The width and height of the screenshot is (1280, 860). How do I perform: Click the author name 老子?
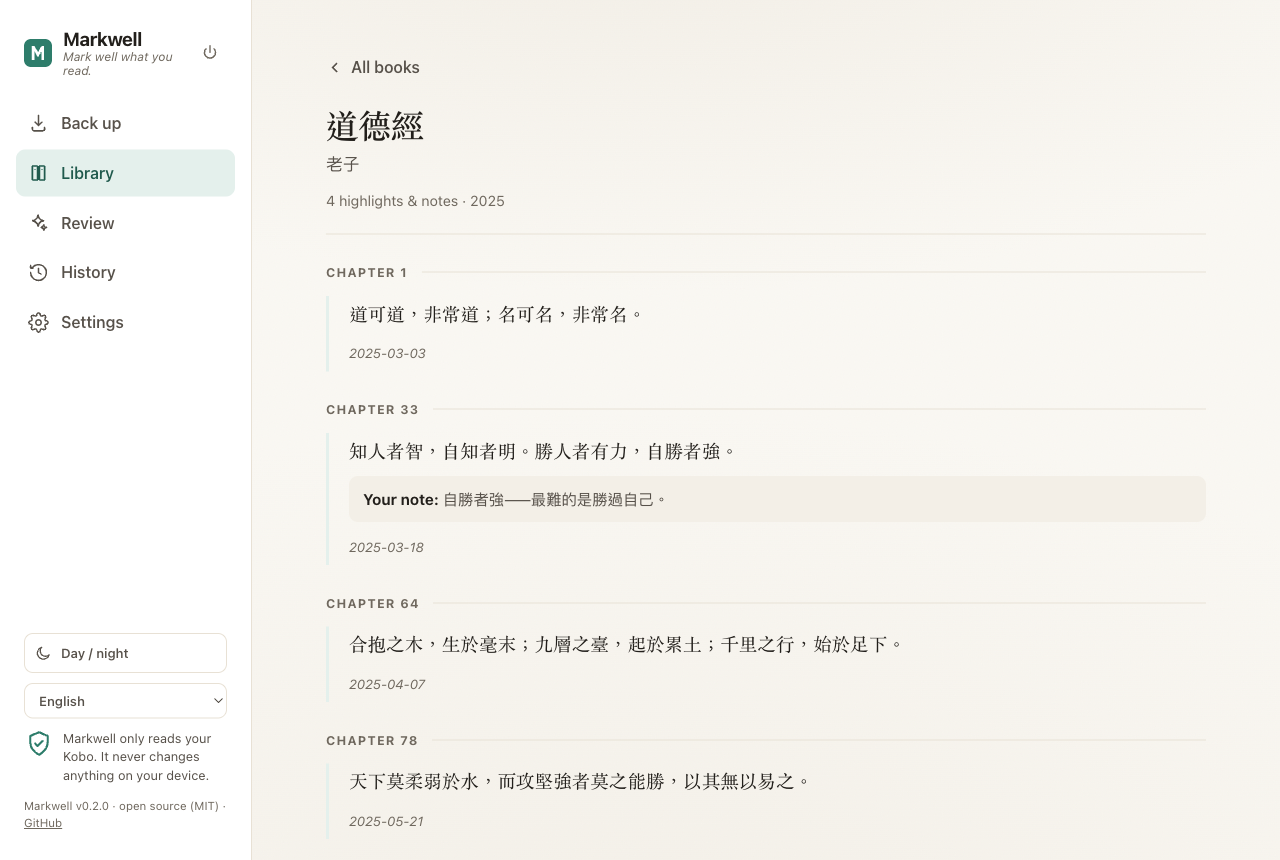342,164
